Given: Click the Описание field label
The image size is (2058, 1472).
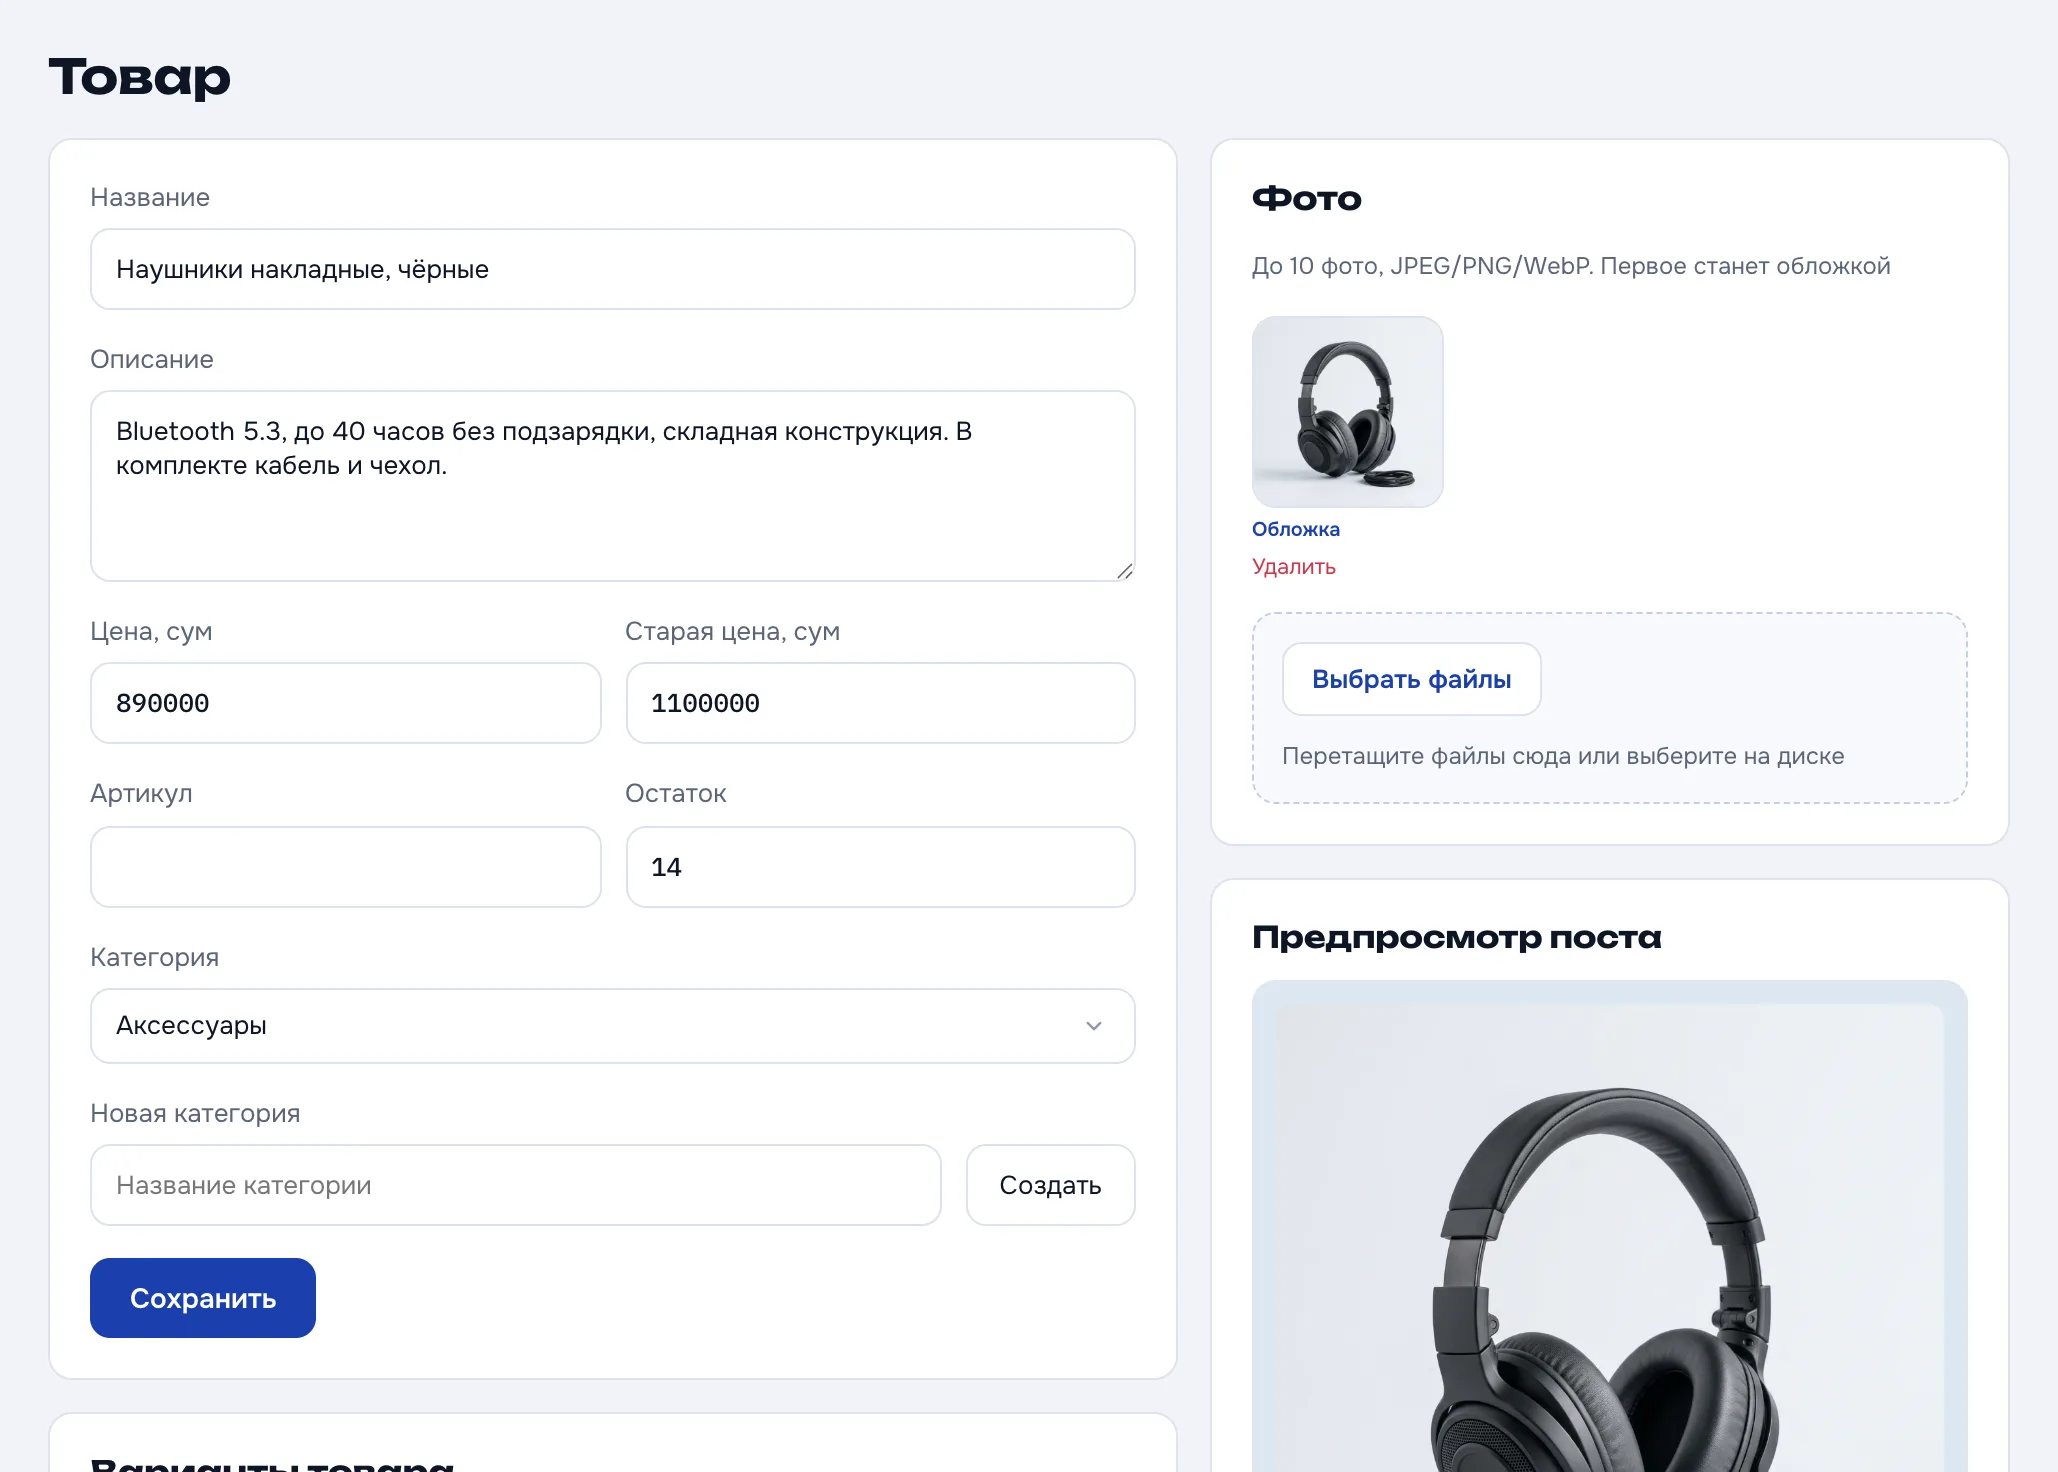Looking at the screenshot, I should pyautogui.click(x=152, y=359).
